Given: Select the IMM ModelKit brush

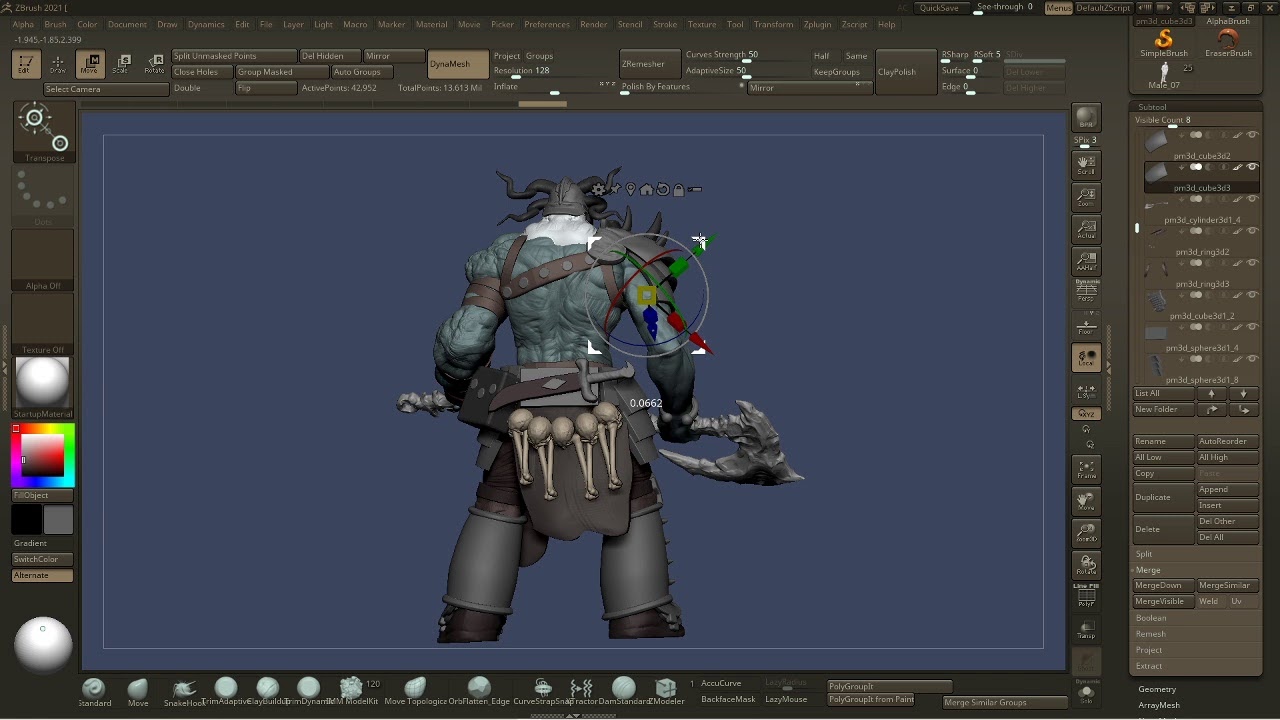Looking at the screenshot, I should [x=352, y=691].
